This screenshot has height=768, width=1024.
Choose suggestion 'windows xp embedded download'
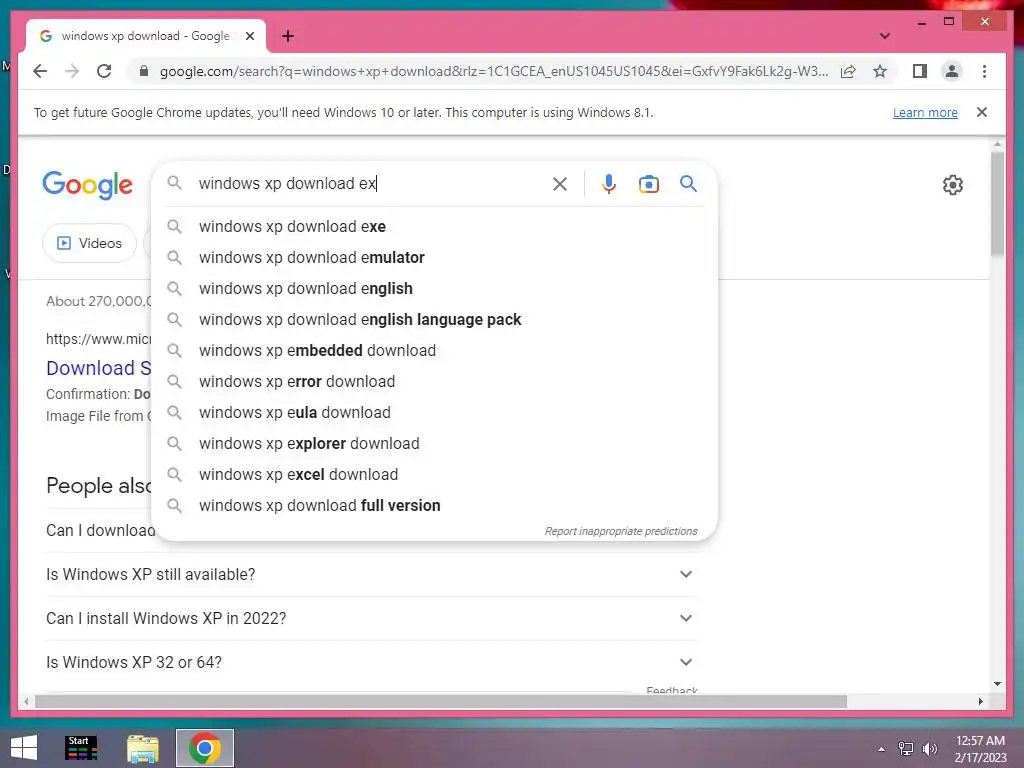pos(434,351)
